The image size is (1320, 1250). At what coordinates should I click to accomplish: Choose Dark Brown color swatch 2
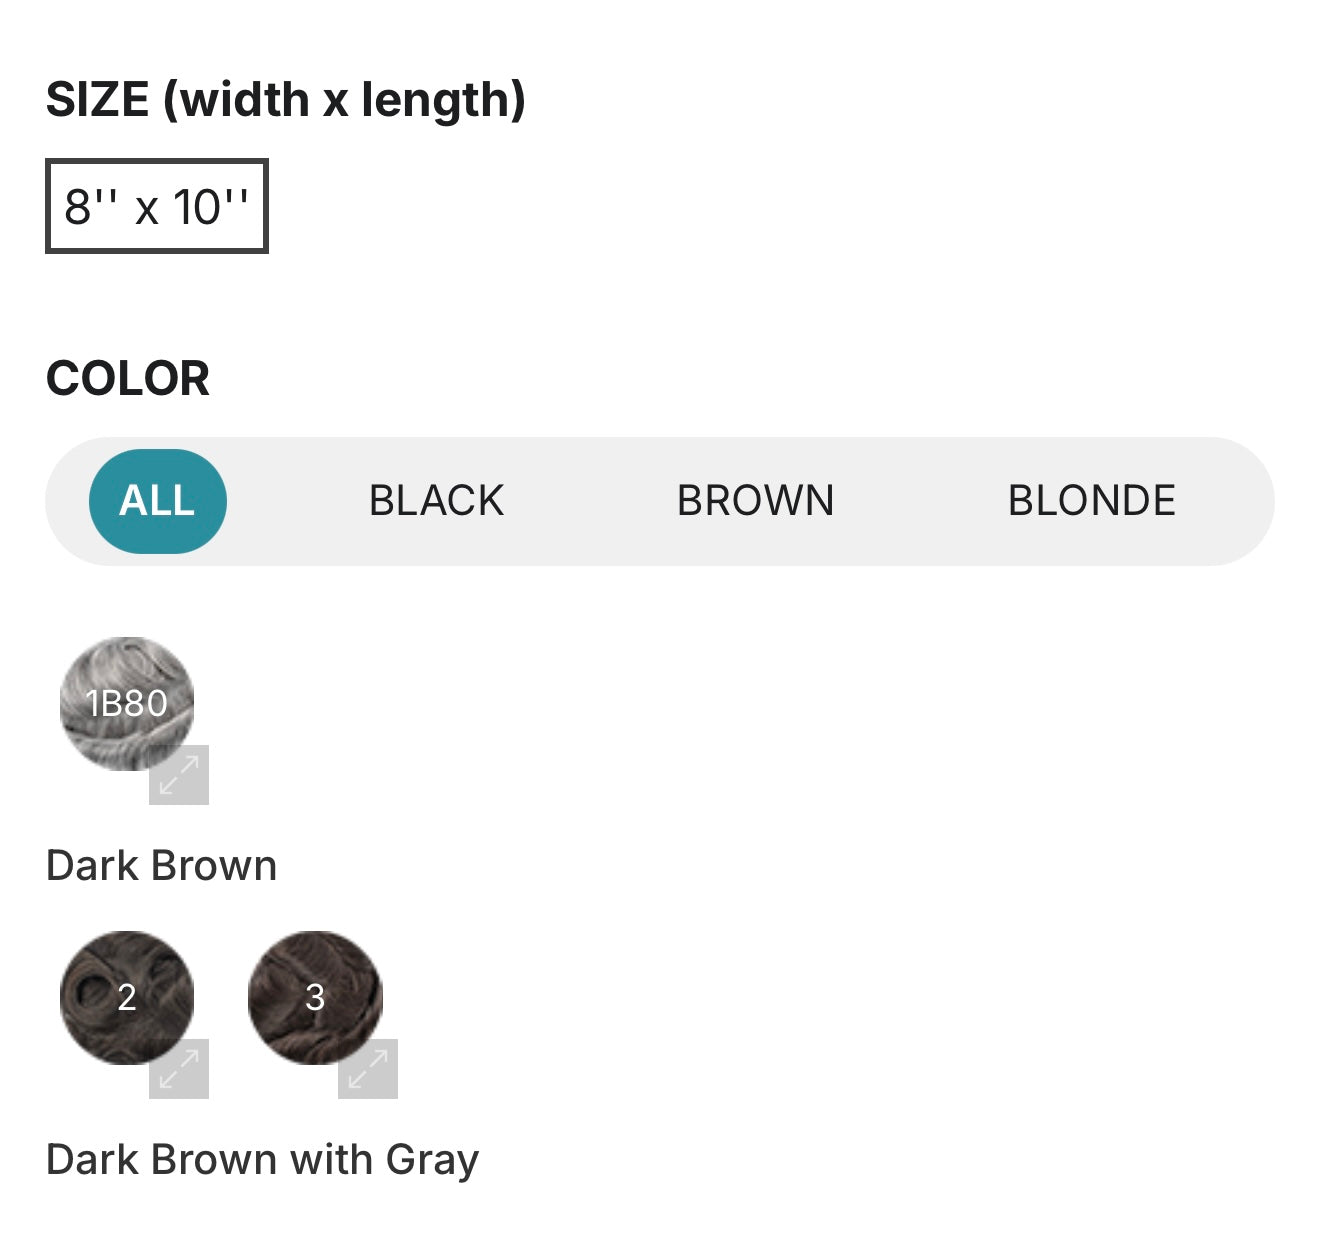pyautogui.click(x=126, y=997)
